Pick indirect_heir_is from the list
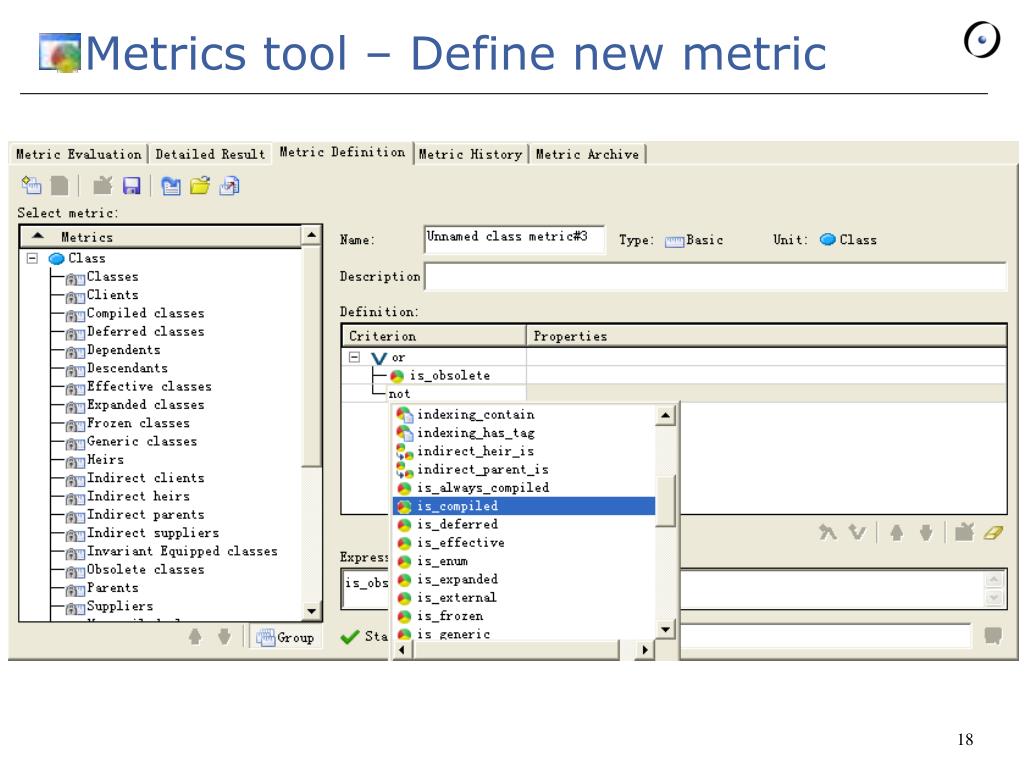The image size is (1024, 768). point(524,451)
